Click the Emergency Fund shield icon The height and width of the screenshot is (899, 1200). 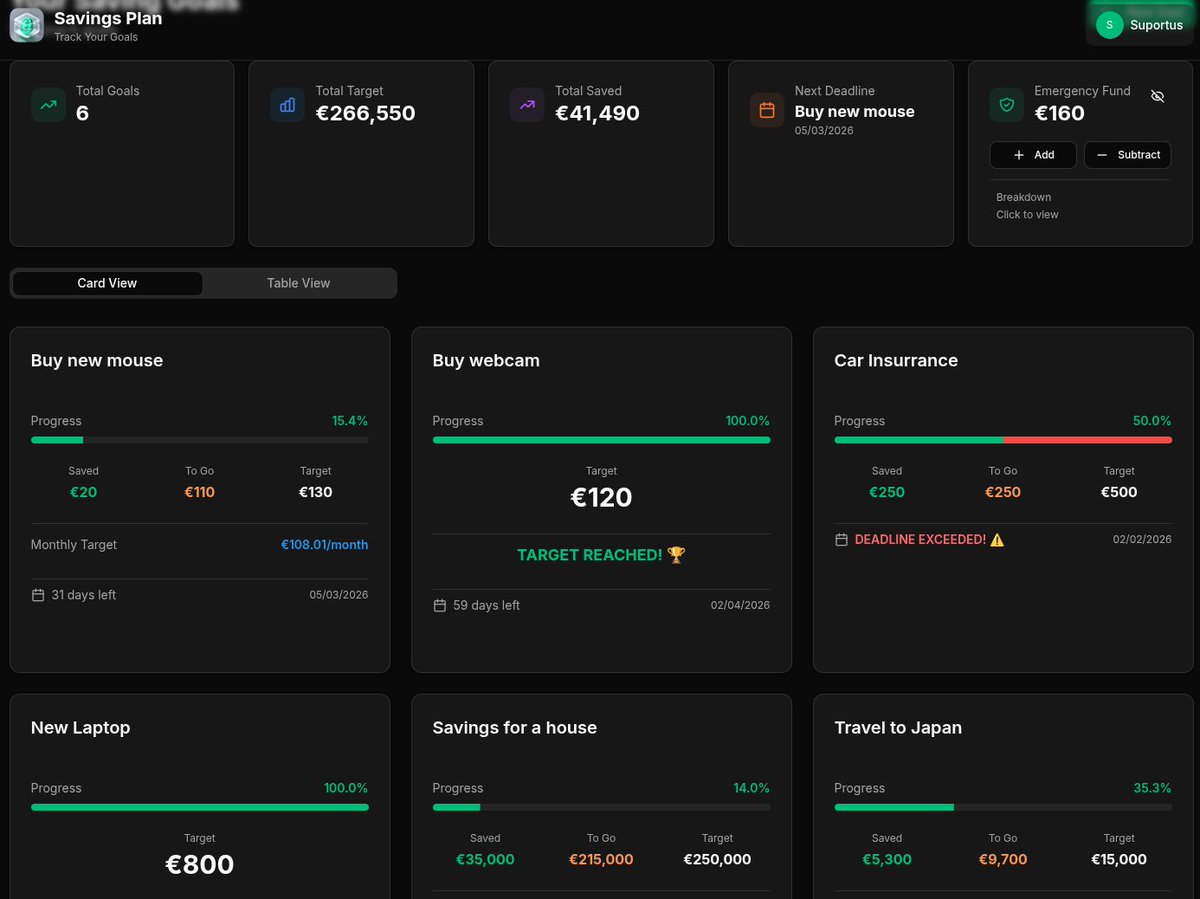[x=1007, y=105]
